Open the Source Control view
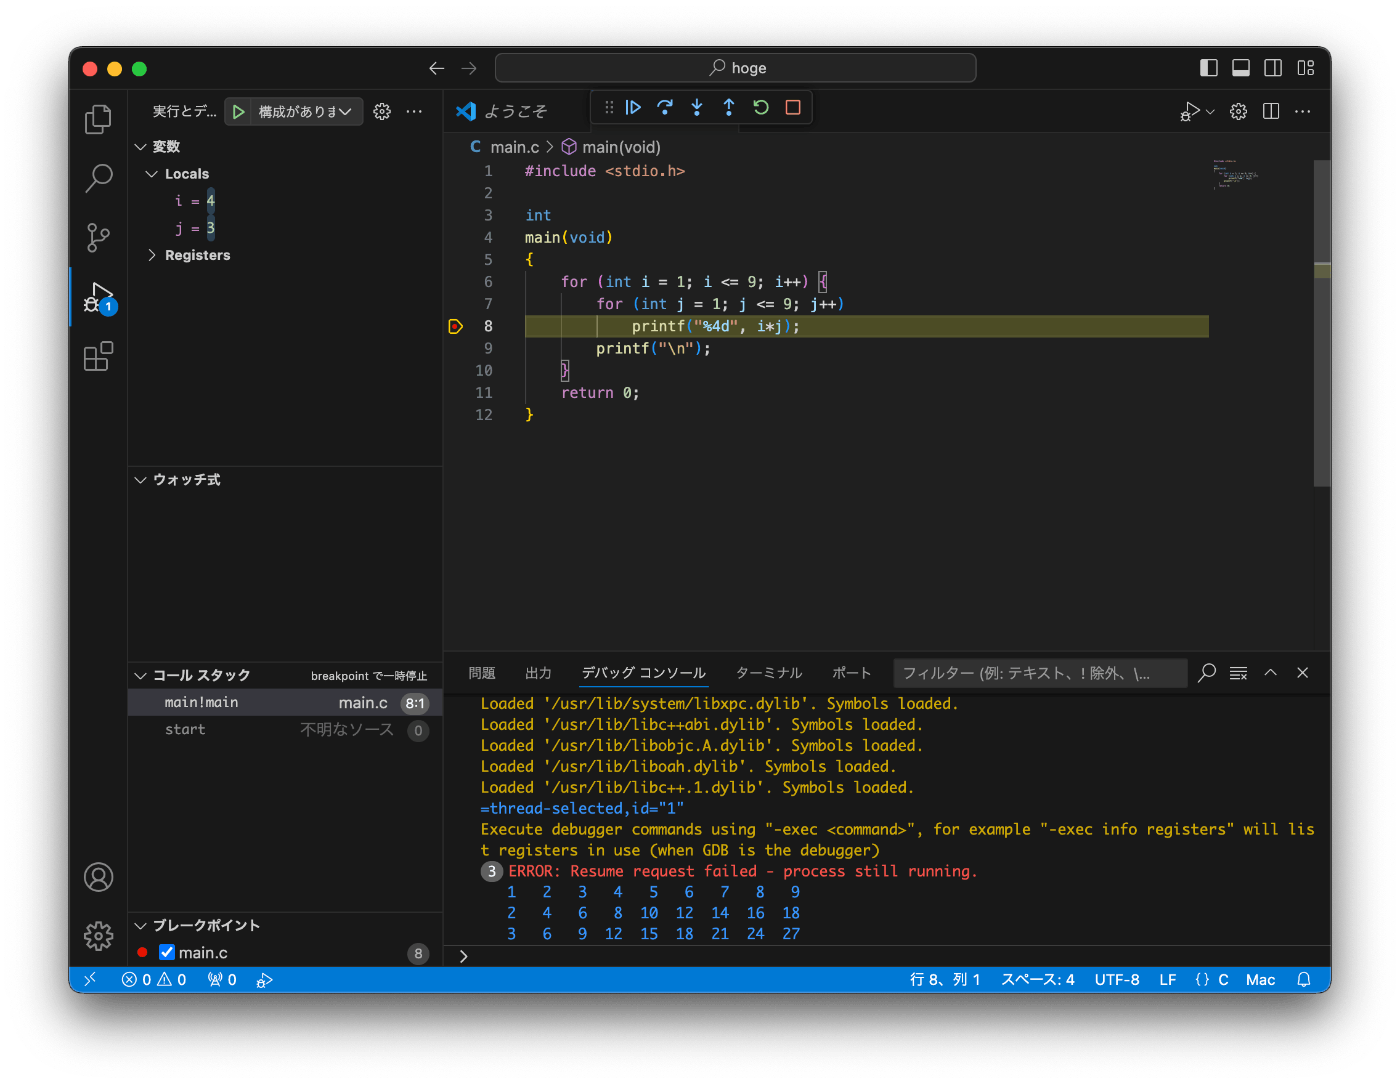The height and width of the screenshot is (1084, 1400). (x=98, y=238)
